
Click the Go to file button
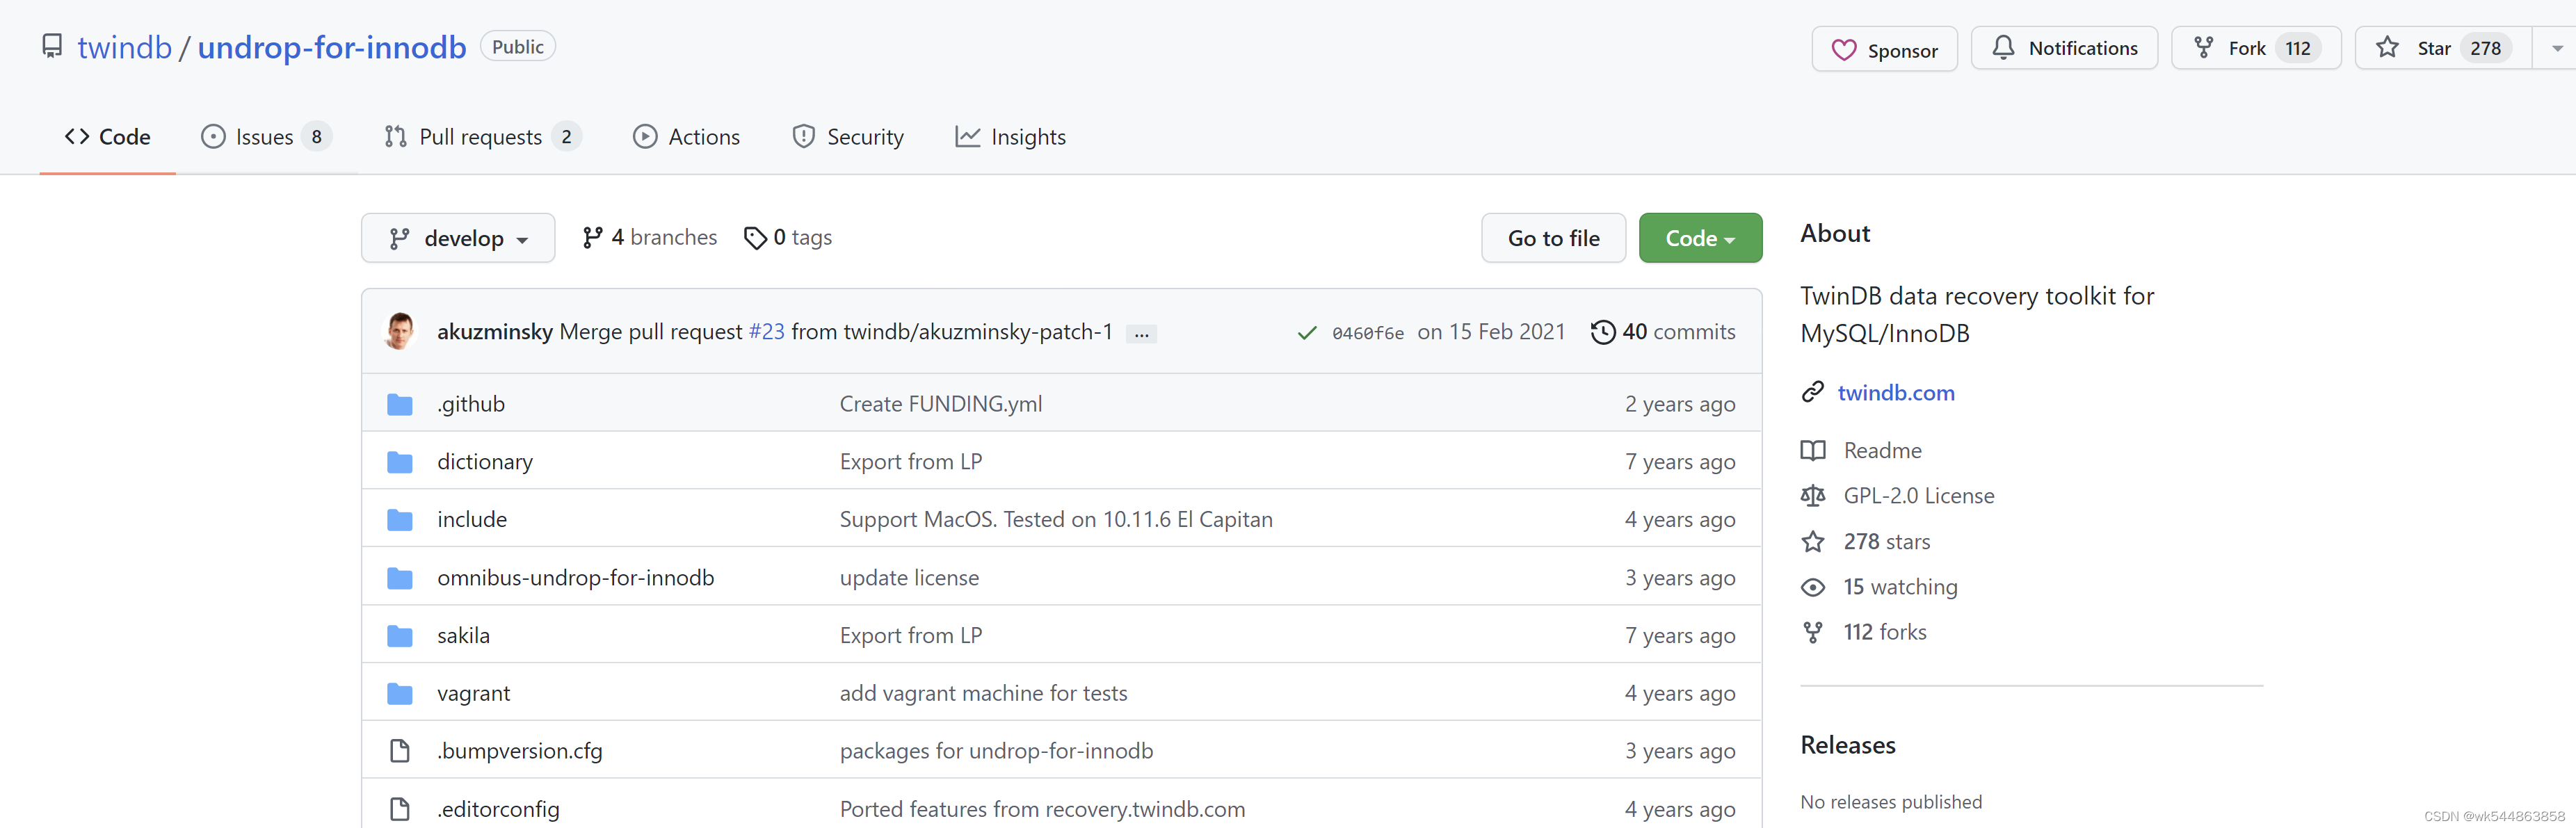[1552, 238]
